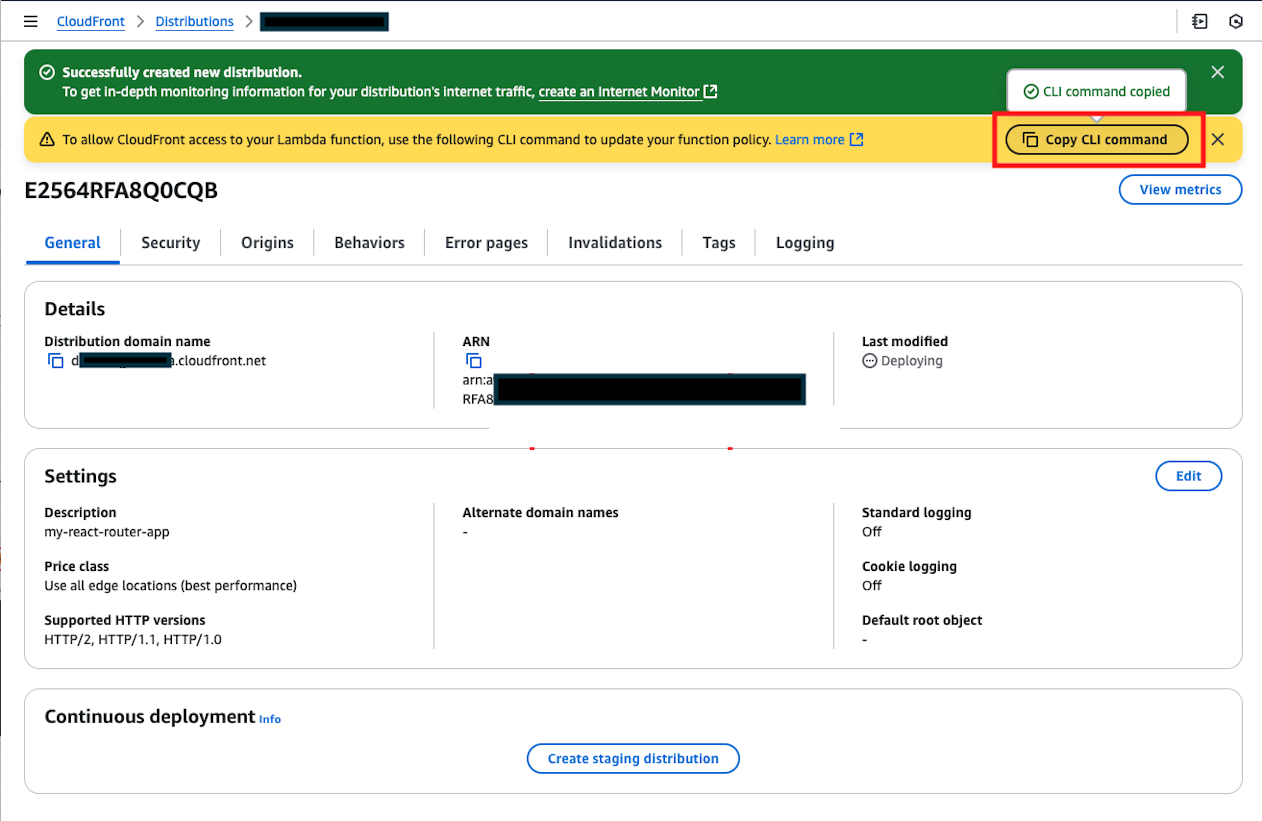Click the 'Standard logging' label
The image size is (1262, 821).
pos(916,513)
